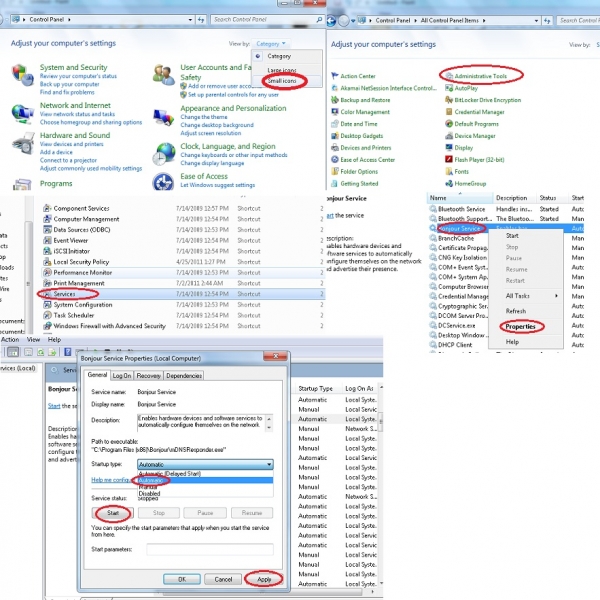Image resolution: width=600 pixels, height=600 pixels.
Task: Open the Services shortcut in Administrative Tools
Action: coord(64,294)
